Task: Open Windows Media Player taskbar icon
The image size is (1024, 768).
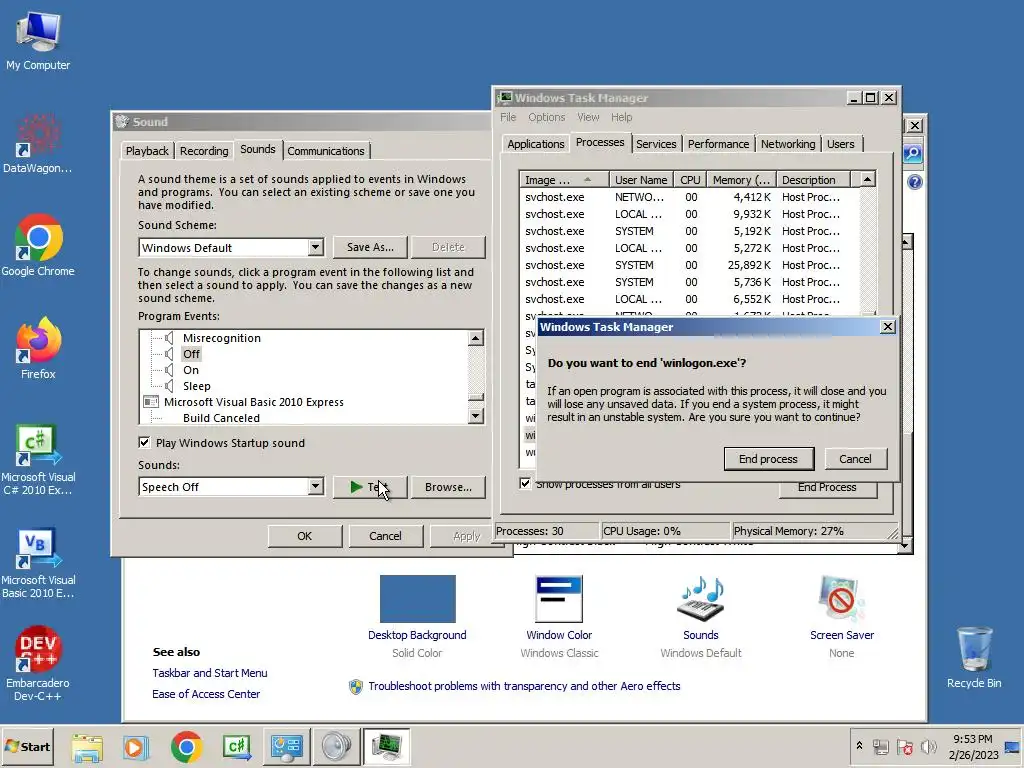Action: [136, 747]
